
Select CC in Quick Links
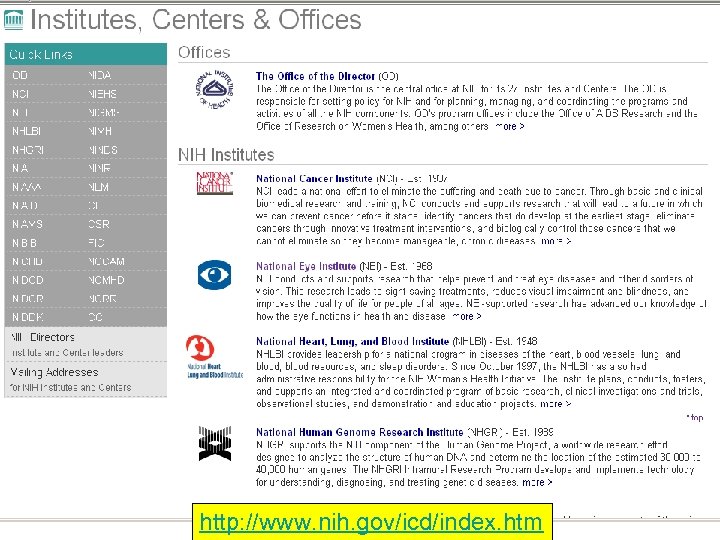(x=96, y=317)
